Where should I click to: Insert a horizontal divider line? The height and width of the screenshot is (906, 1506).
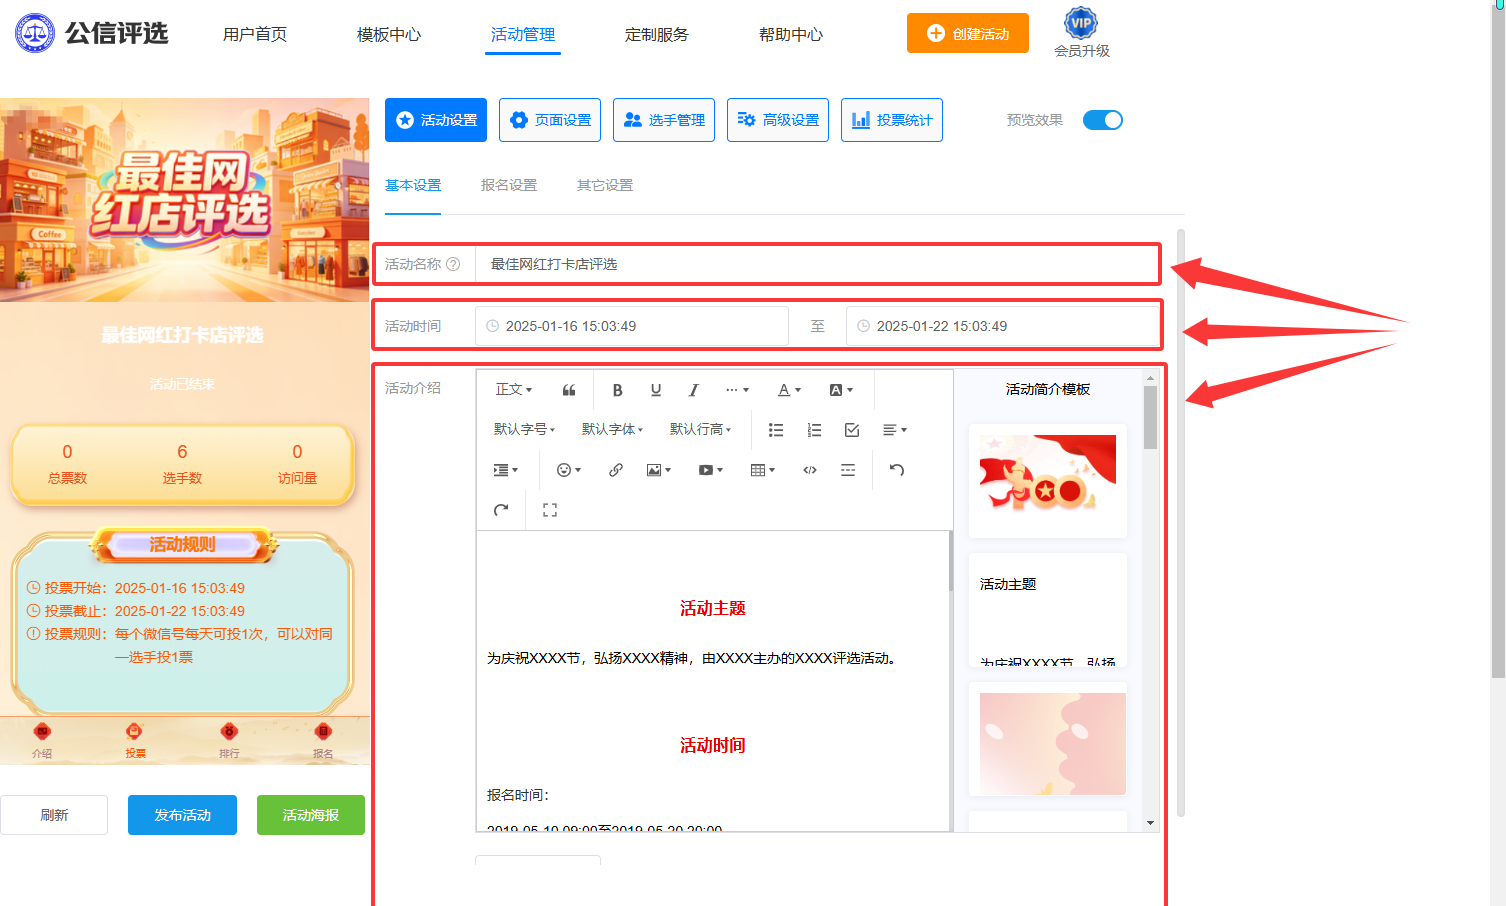pos(848,470)
